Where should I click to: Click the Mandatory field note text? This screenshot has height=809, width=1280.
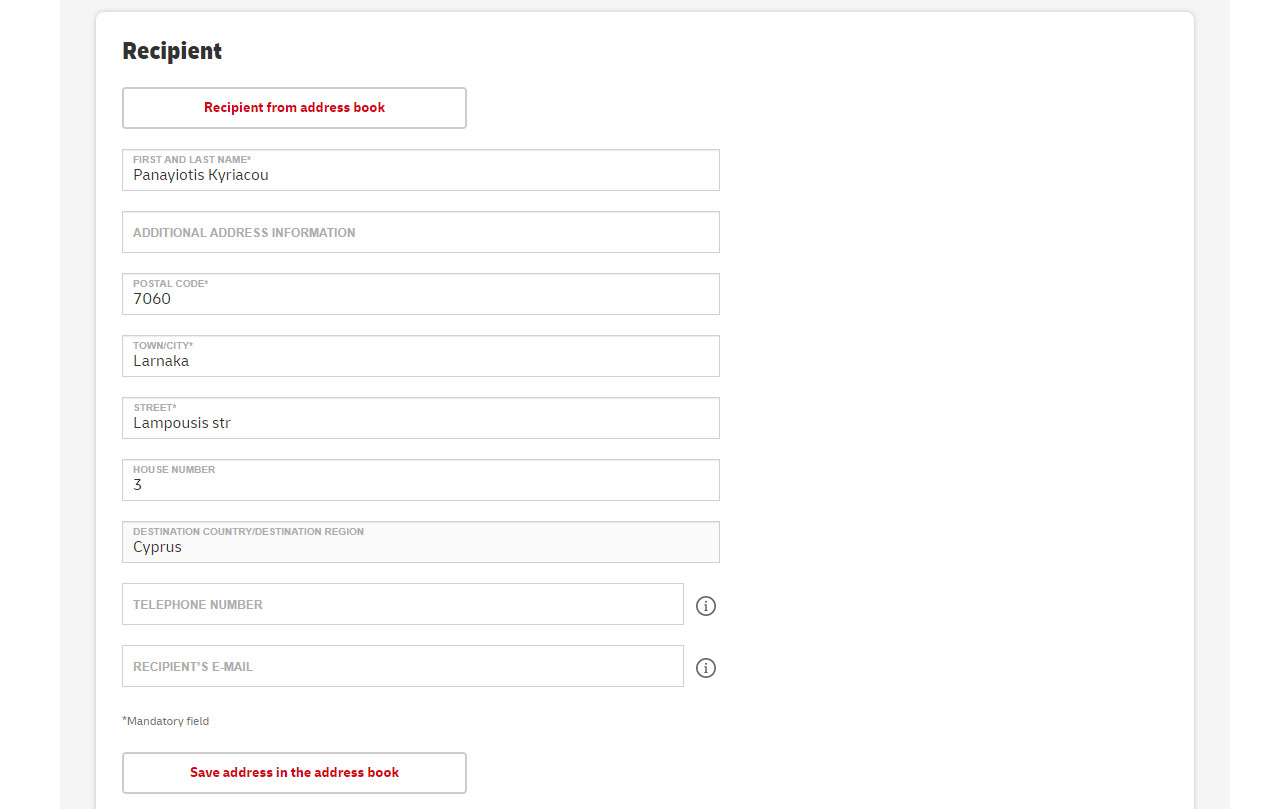point(166,721)
